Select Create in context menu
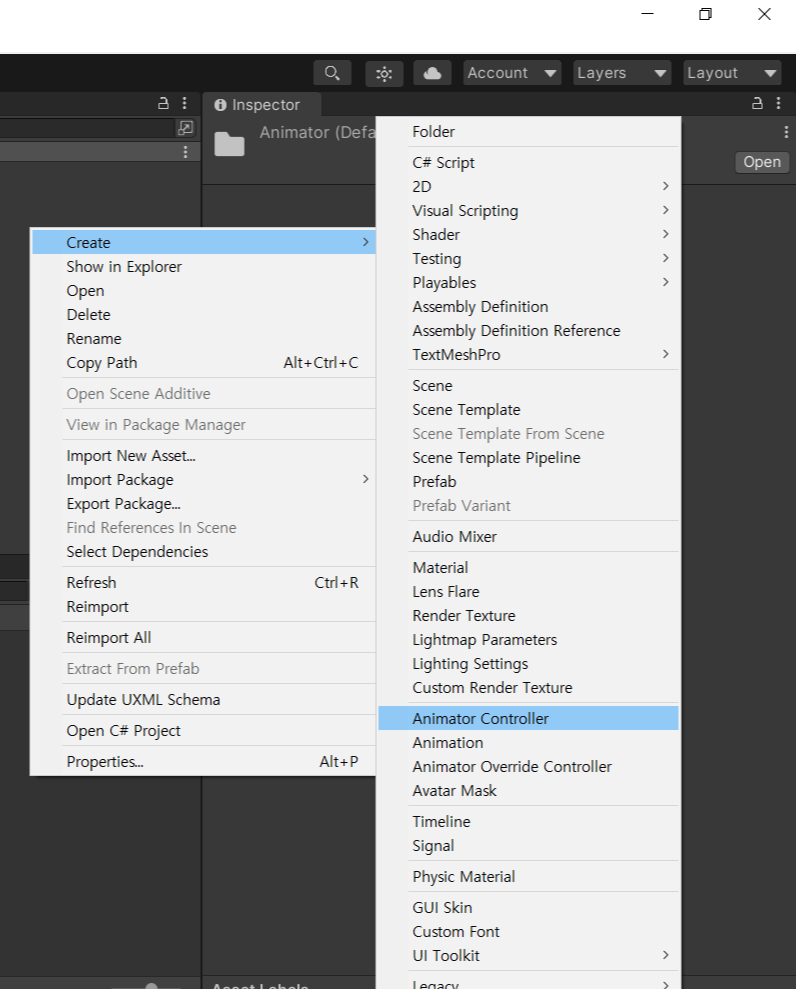 click(x=204, y=242)
